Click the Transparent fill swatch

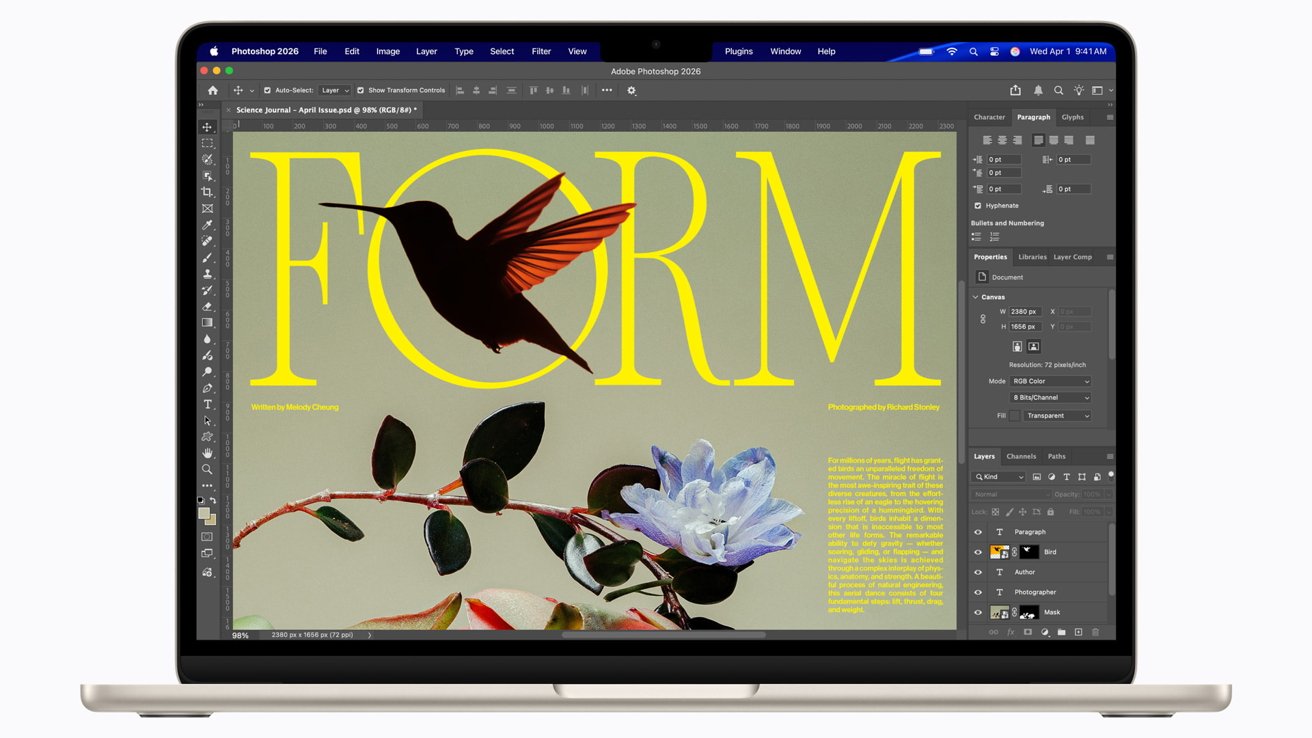(x=1015, y=415)
